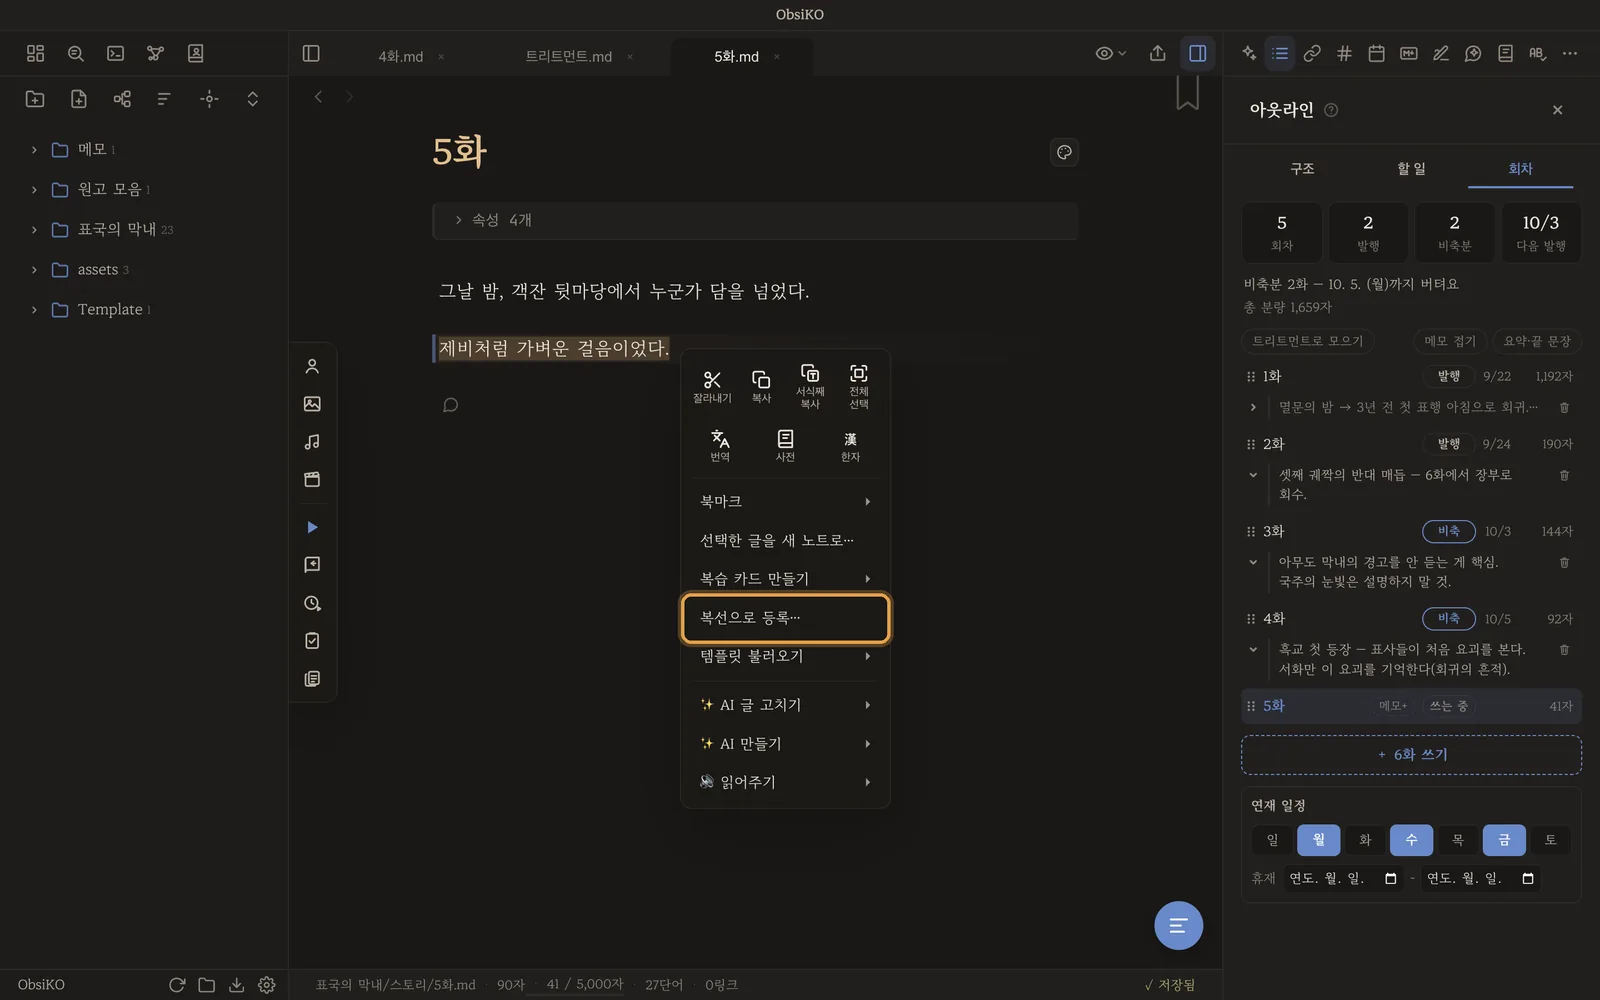The width and height of the screenshot is (1600, 1000).
Task: Click the image icon in the side strip
Action: (x=312, y=404)
